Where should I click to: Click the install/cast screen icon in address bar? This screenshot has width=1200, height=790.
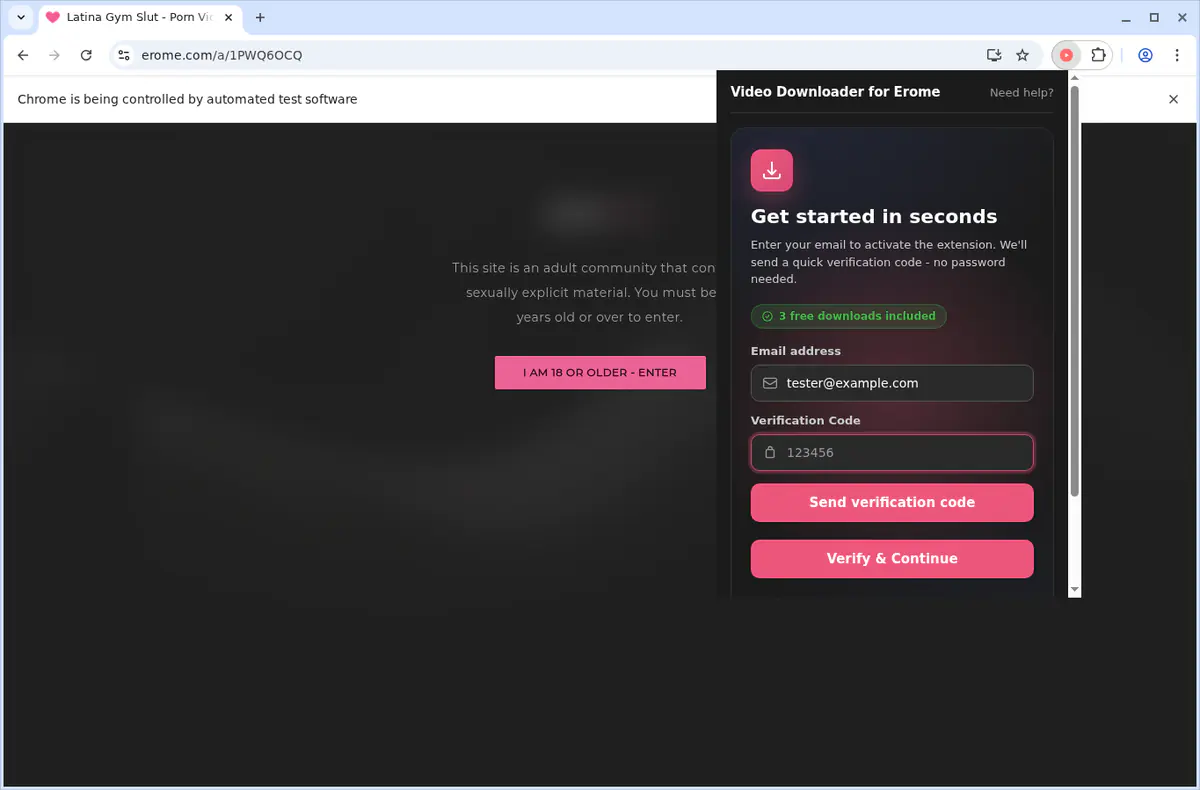994,55
